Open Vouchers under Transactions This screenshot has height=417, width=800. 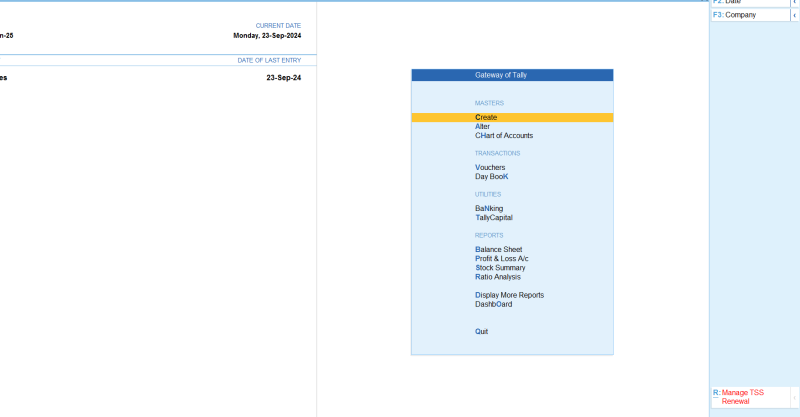coord(490,167)
